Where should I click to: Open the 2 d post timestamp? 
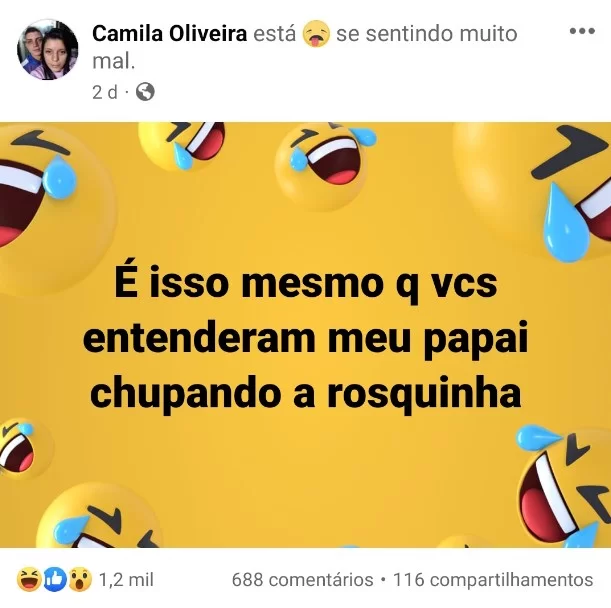[104, 93]
